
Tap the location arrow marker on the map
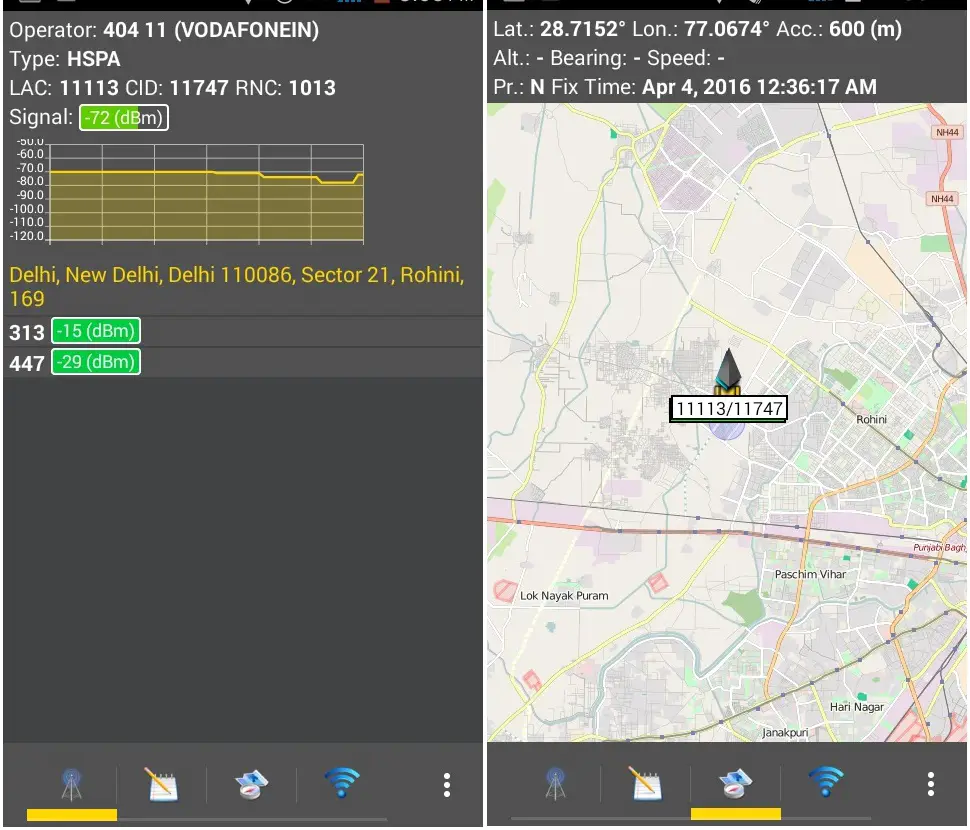pyautogui.click(x=728, y=370)
